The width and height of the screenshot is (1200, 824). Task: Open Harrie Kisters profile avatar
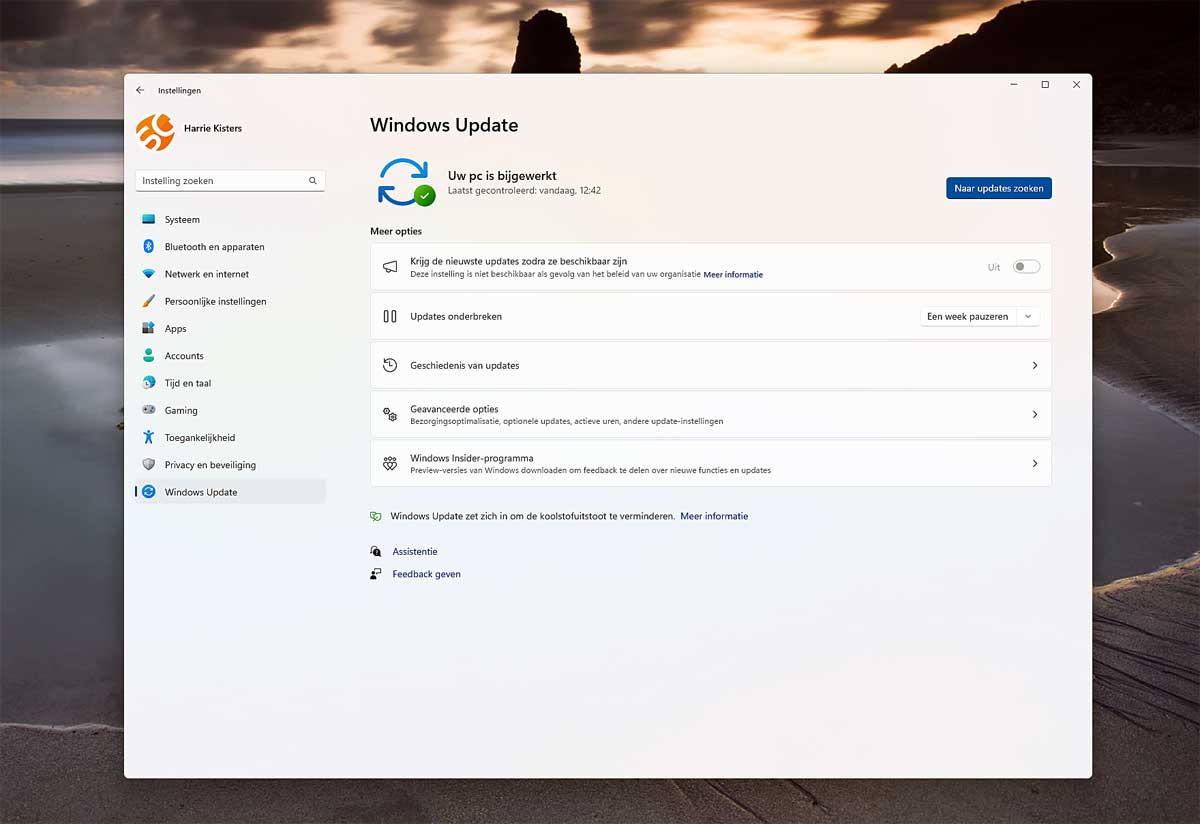click(155, 132)
